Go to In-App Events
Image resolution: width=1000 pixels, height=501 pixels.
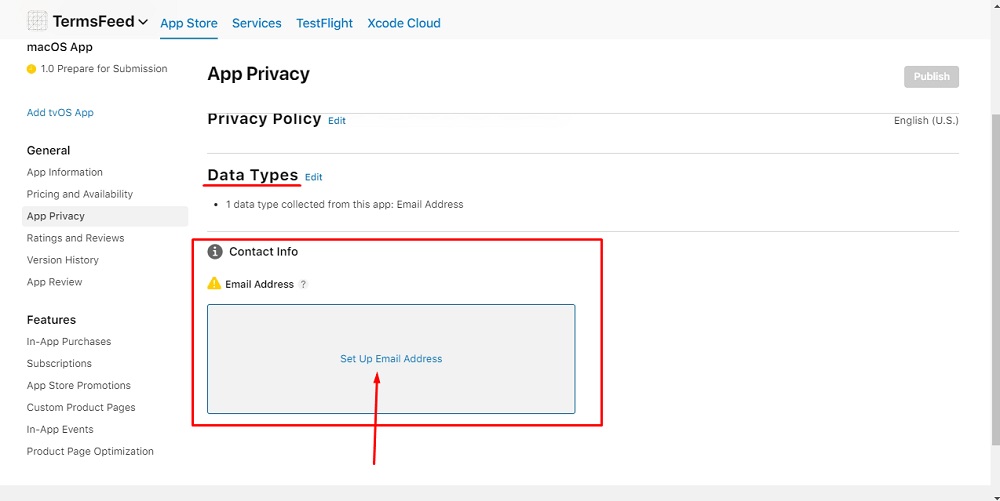pos(60,430)
